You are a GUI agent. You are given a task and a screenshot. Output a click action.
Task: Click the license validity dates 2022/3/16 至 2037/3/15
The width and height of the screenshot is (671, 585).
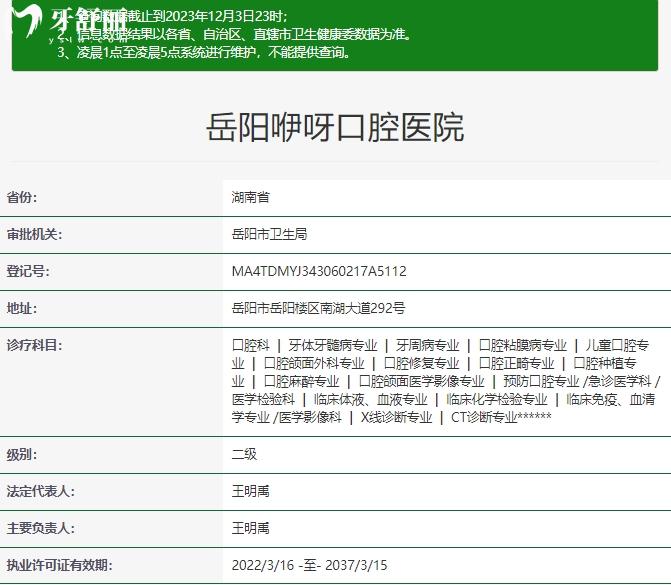click(309, 565)
